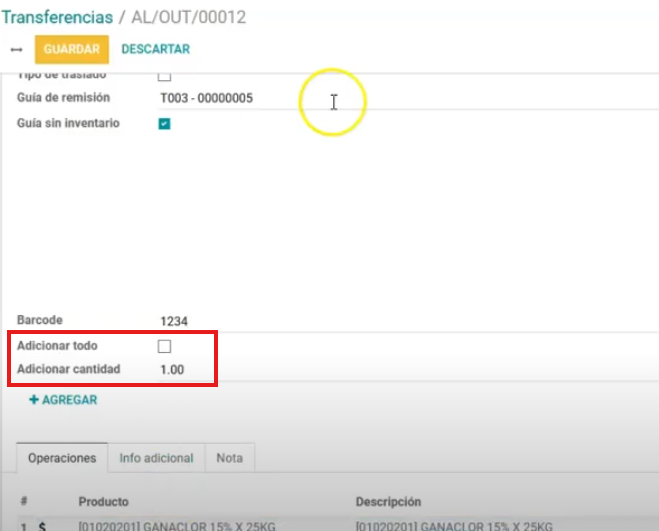This screenshot has width=659, height=531.
Task: Uncheck the Guía sin inventario checkbox
Action: (x=164, y=124)
